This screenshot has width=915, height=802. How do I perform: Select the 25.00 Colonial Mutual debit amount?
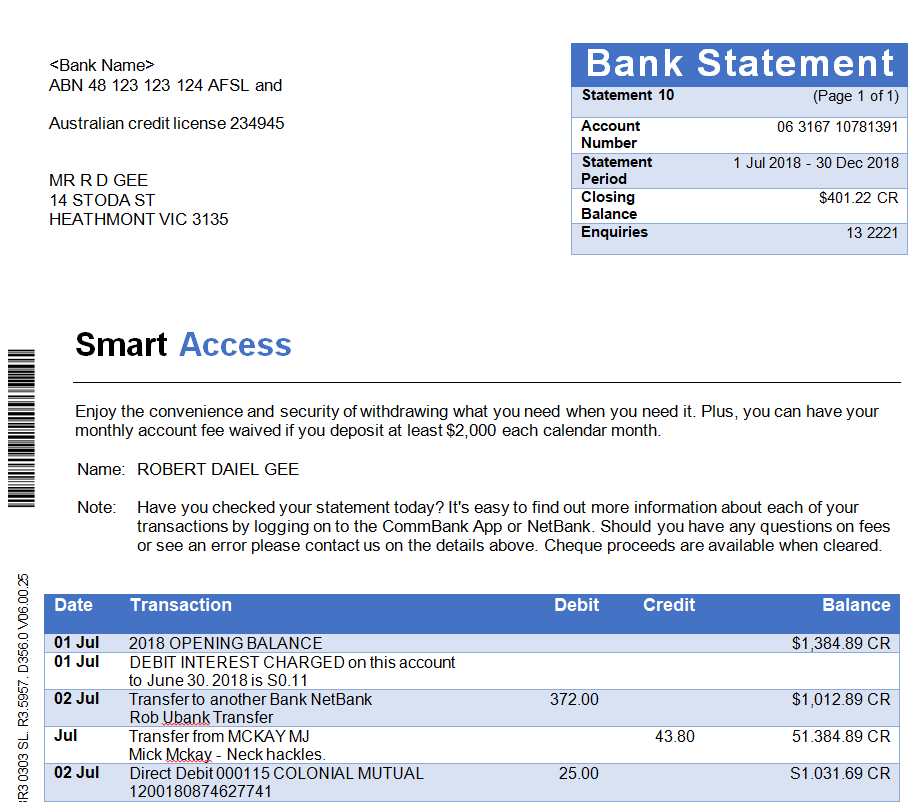(578, 773)
